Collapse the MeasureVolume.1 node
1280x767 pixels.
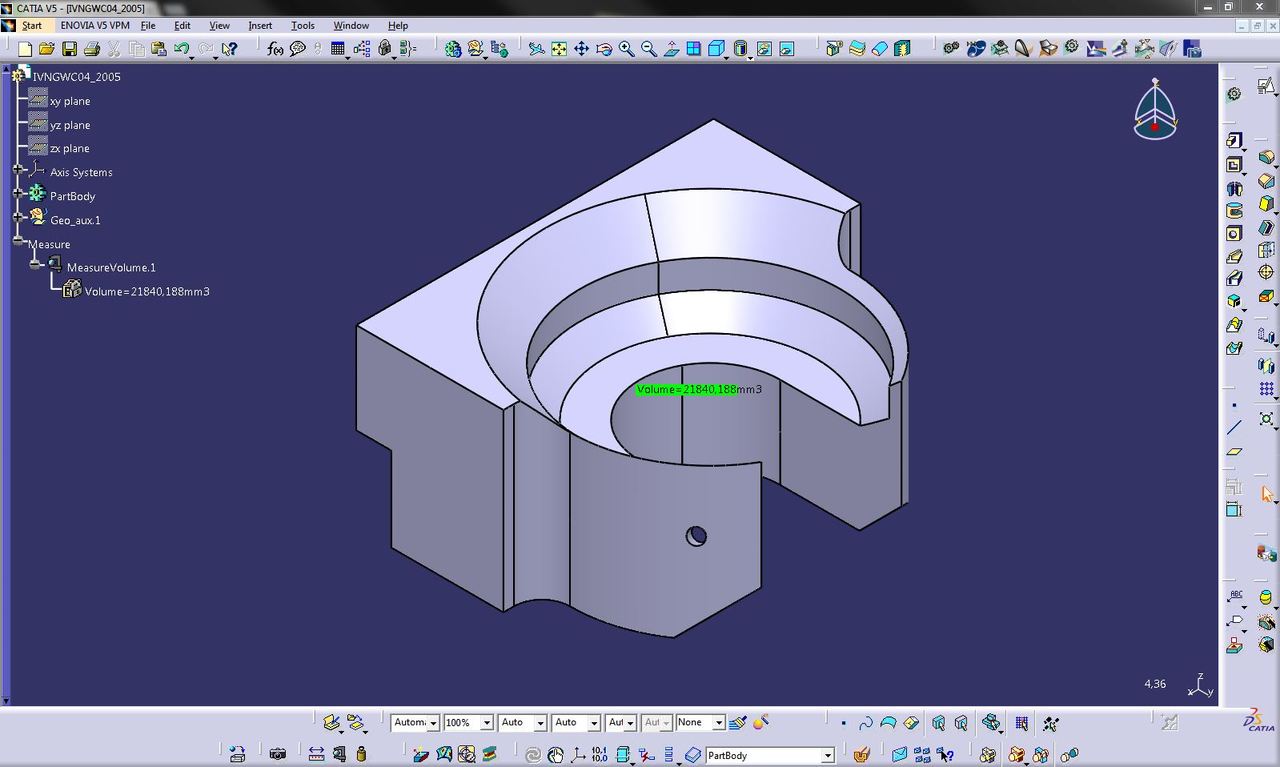point(36,265)
